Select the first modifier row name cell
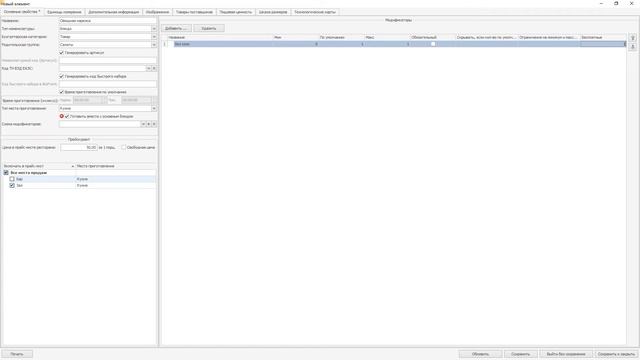Viewport: 640px width, 360px height. (x=223, y=44)
